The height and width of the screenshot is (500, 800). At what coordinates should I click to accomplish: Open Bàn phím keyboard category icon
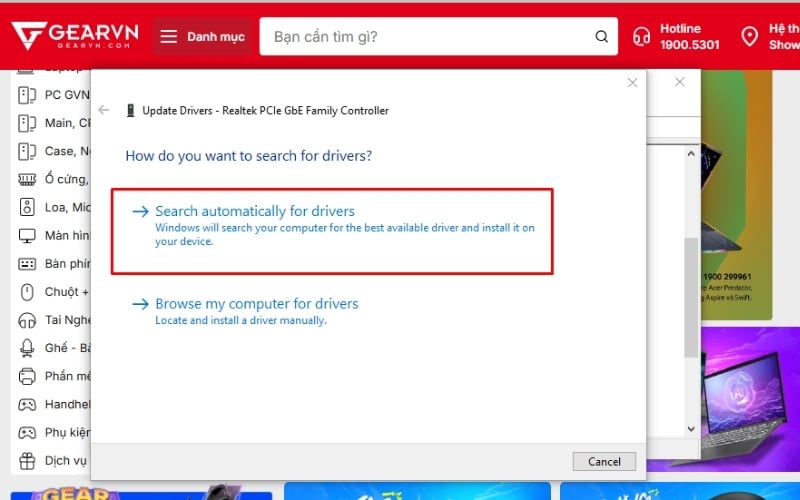point(27,264)
